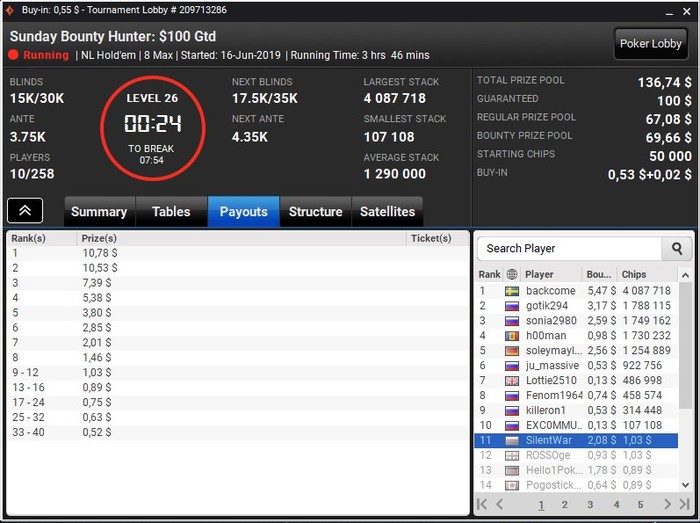Go to next players page arrow
700x523 pixels.
click(667, 504)
